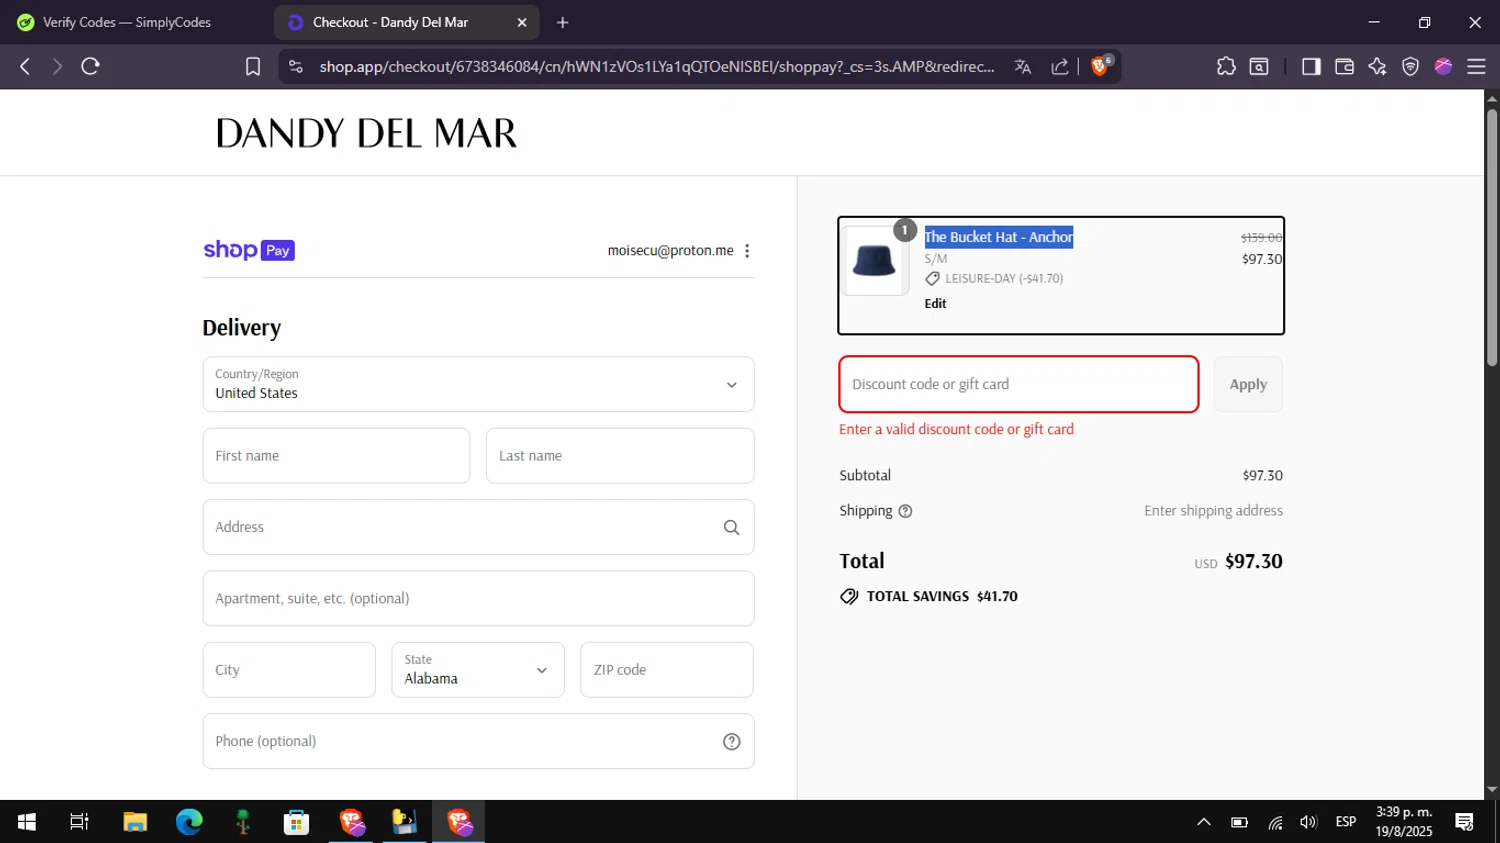Click the address search magnifier icon
Screen dimensions: 1500x843
pos(732,527)
